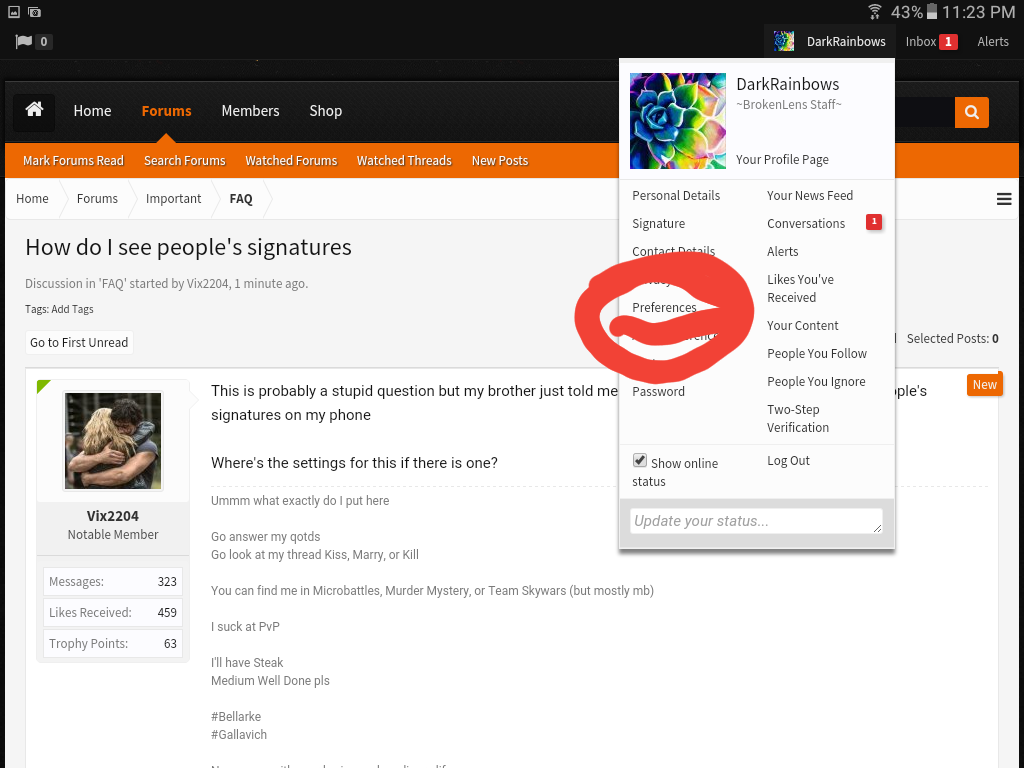Click the orange search magnifier button
1024x768 pixels.
(x=971, y=112)
